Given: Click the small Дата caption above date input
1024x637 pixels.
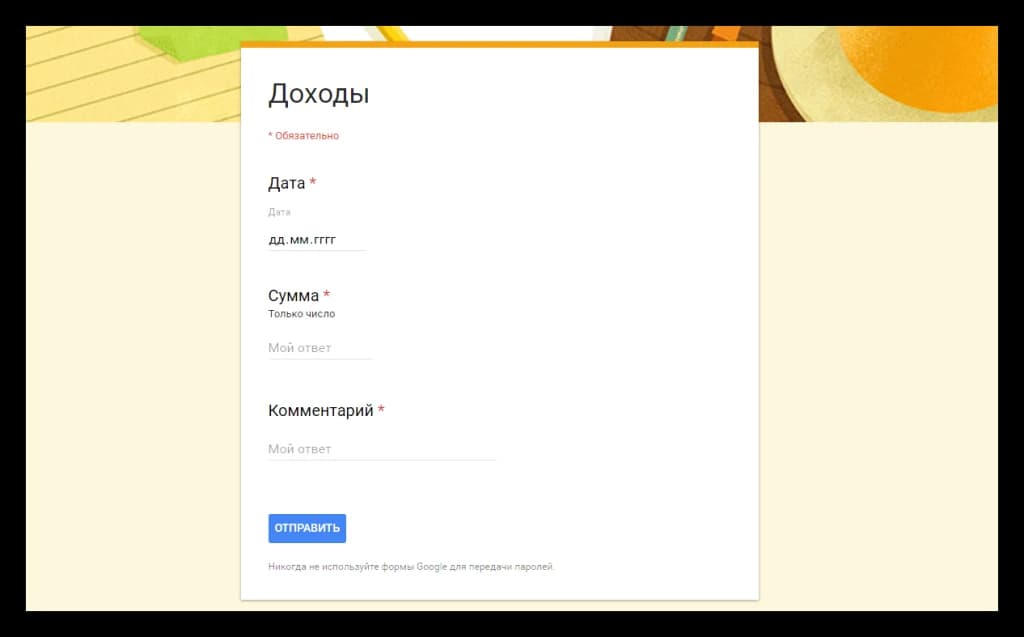Looking at the screenshot, I should 279,212.
